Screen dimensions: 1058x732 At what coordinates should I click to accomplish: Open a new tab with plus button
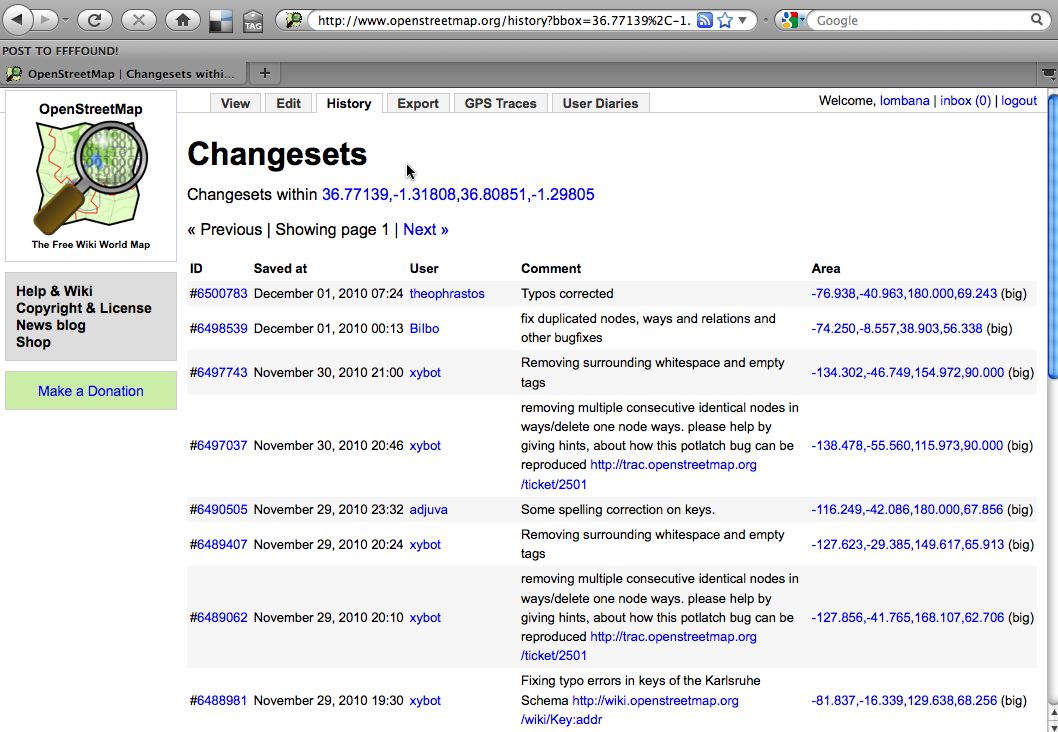click(x=264, y=73)
